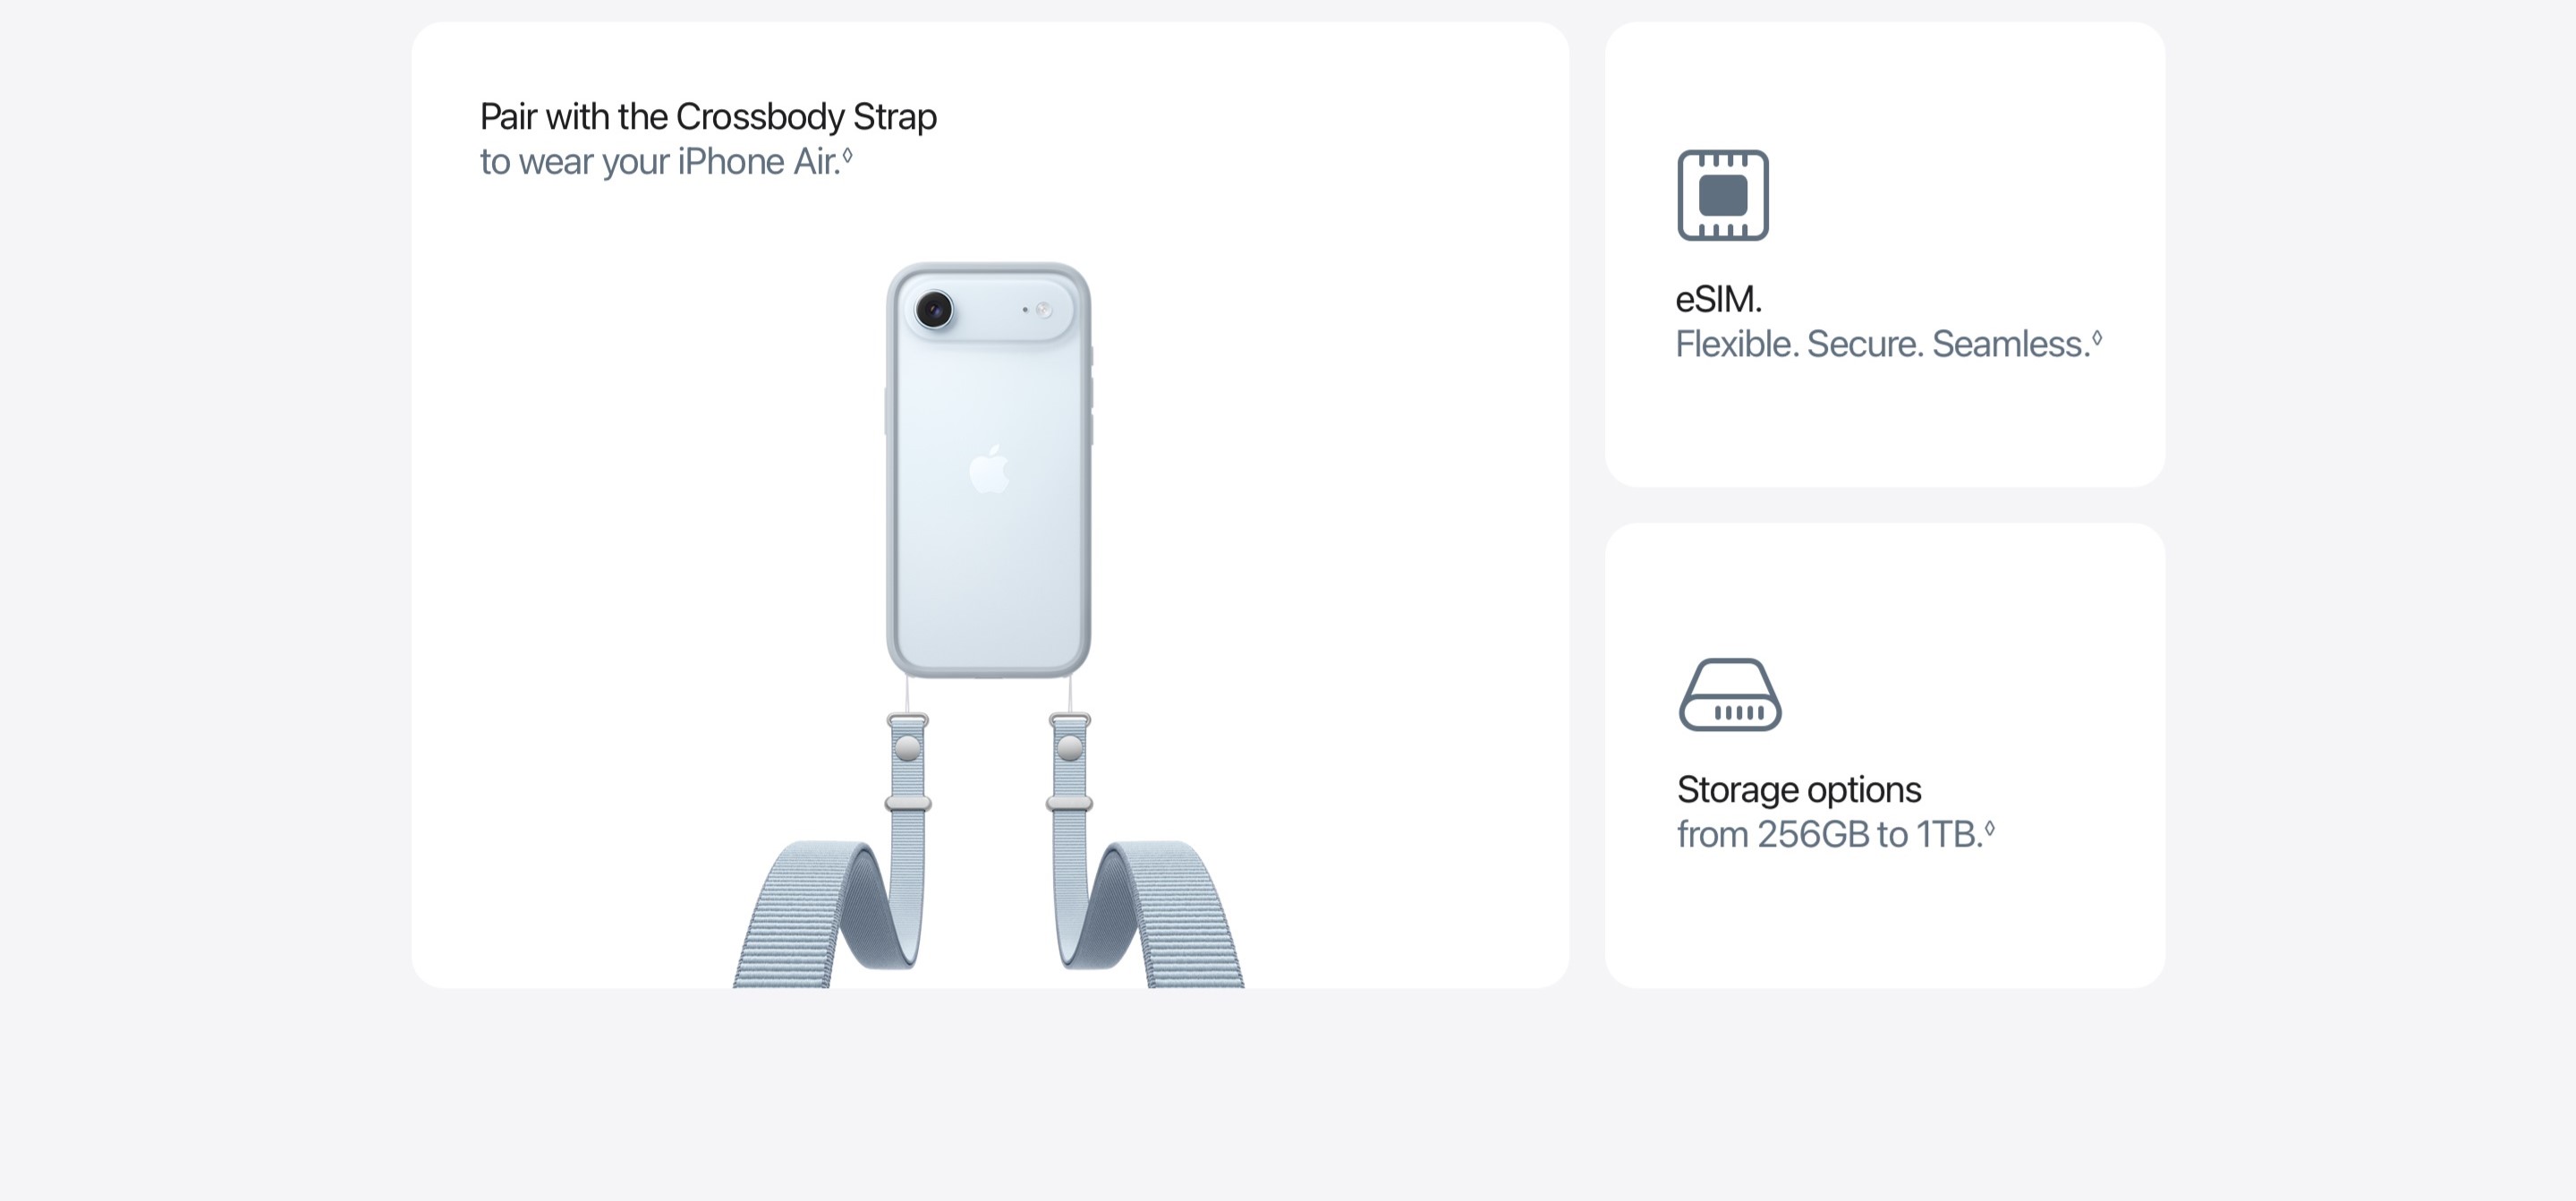Click the light blue iPhone Air case image
2576x1201 pixels.
pos(988,470)
